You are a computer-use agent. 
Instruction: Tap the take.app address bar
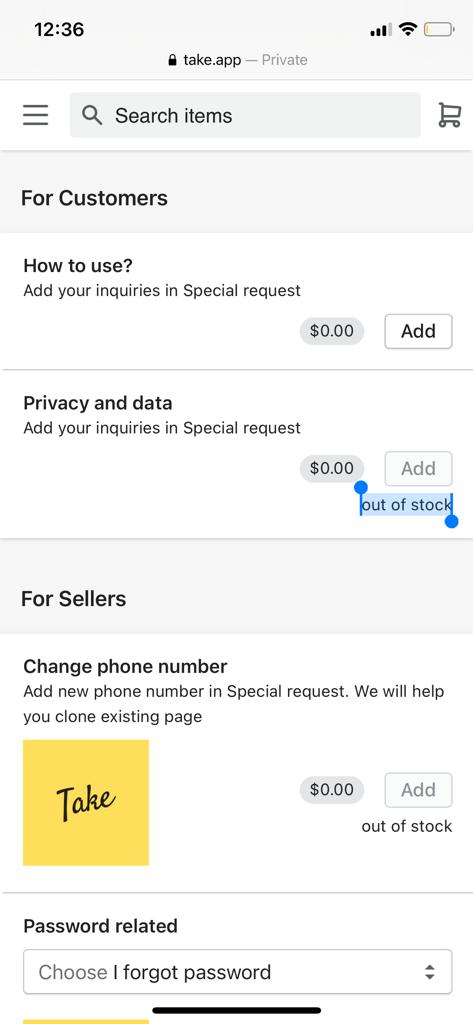237,60
